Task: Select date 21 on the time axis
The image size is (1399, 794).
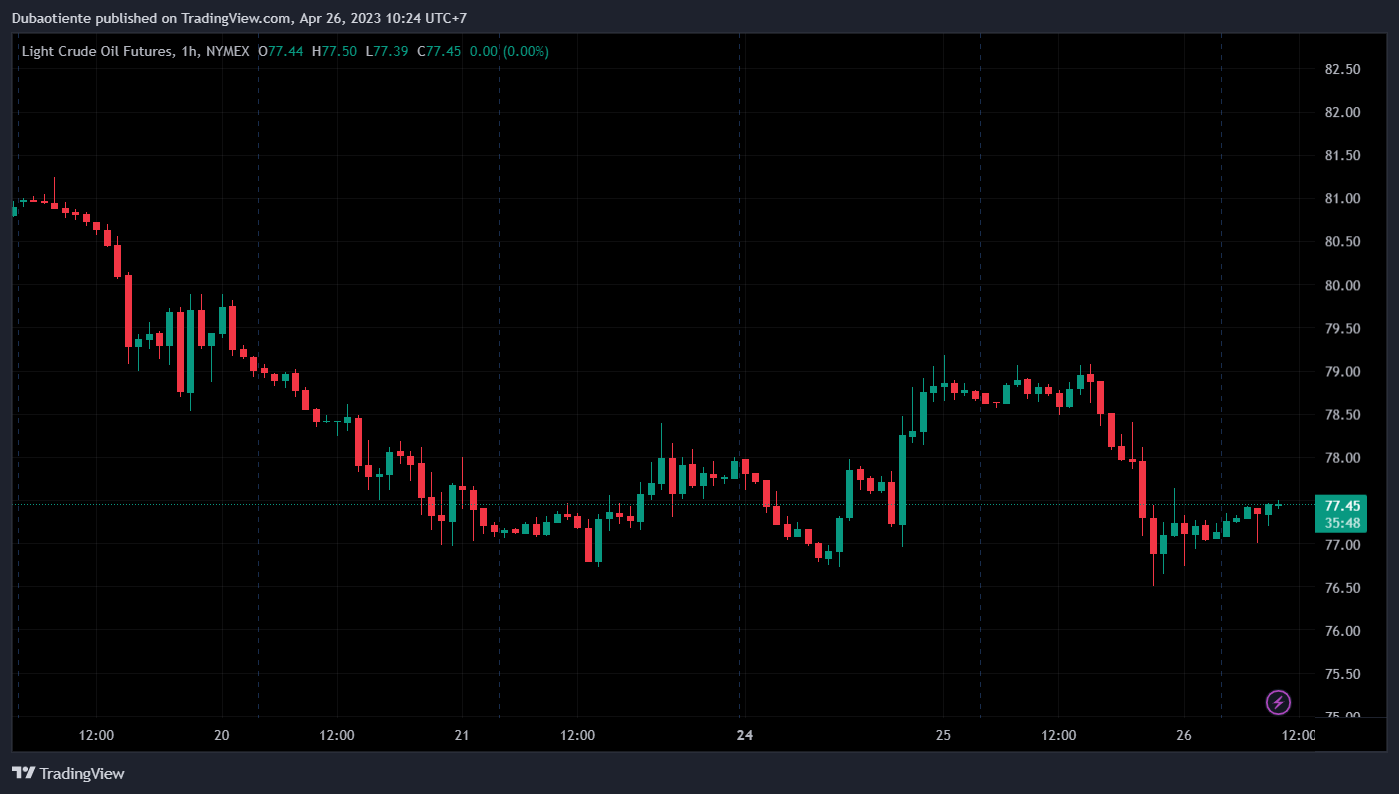Action: click(x=462, y=735)
